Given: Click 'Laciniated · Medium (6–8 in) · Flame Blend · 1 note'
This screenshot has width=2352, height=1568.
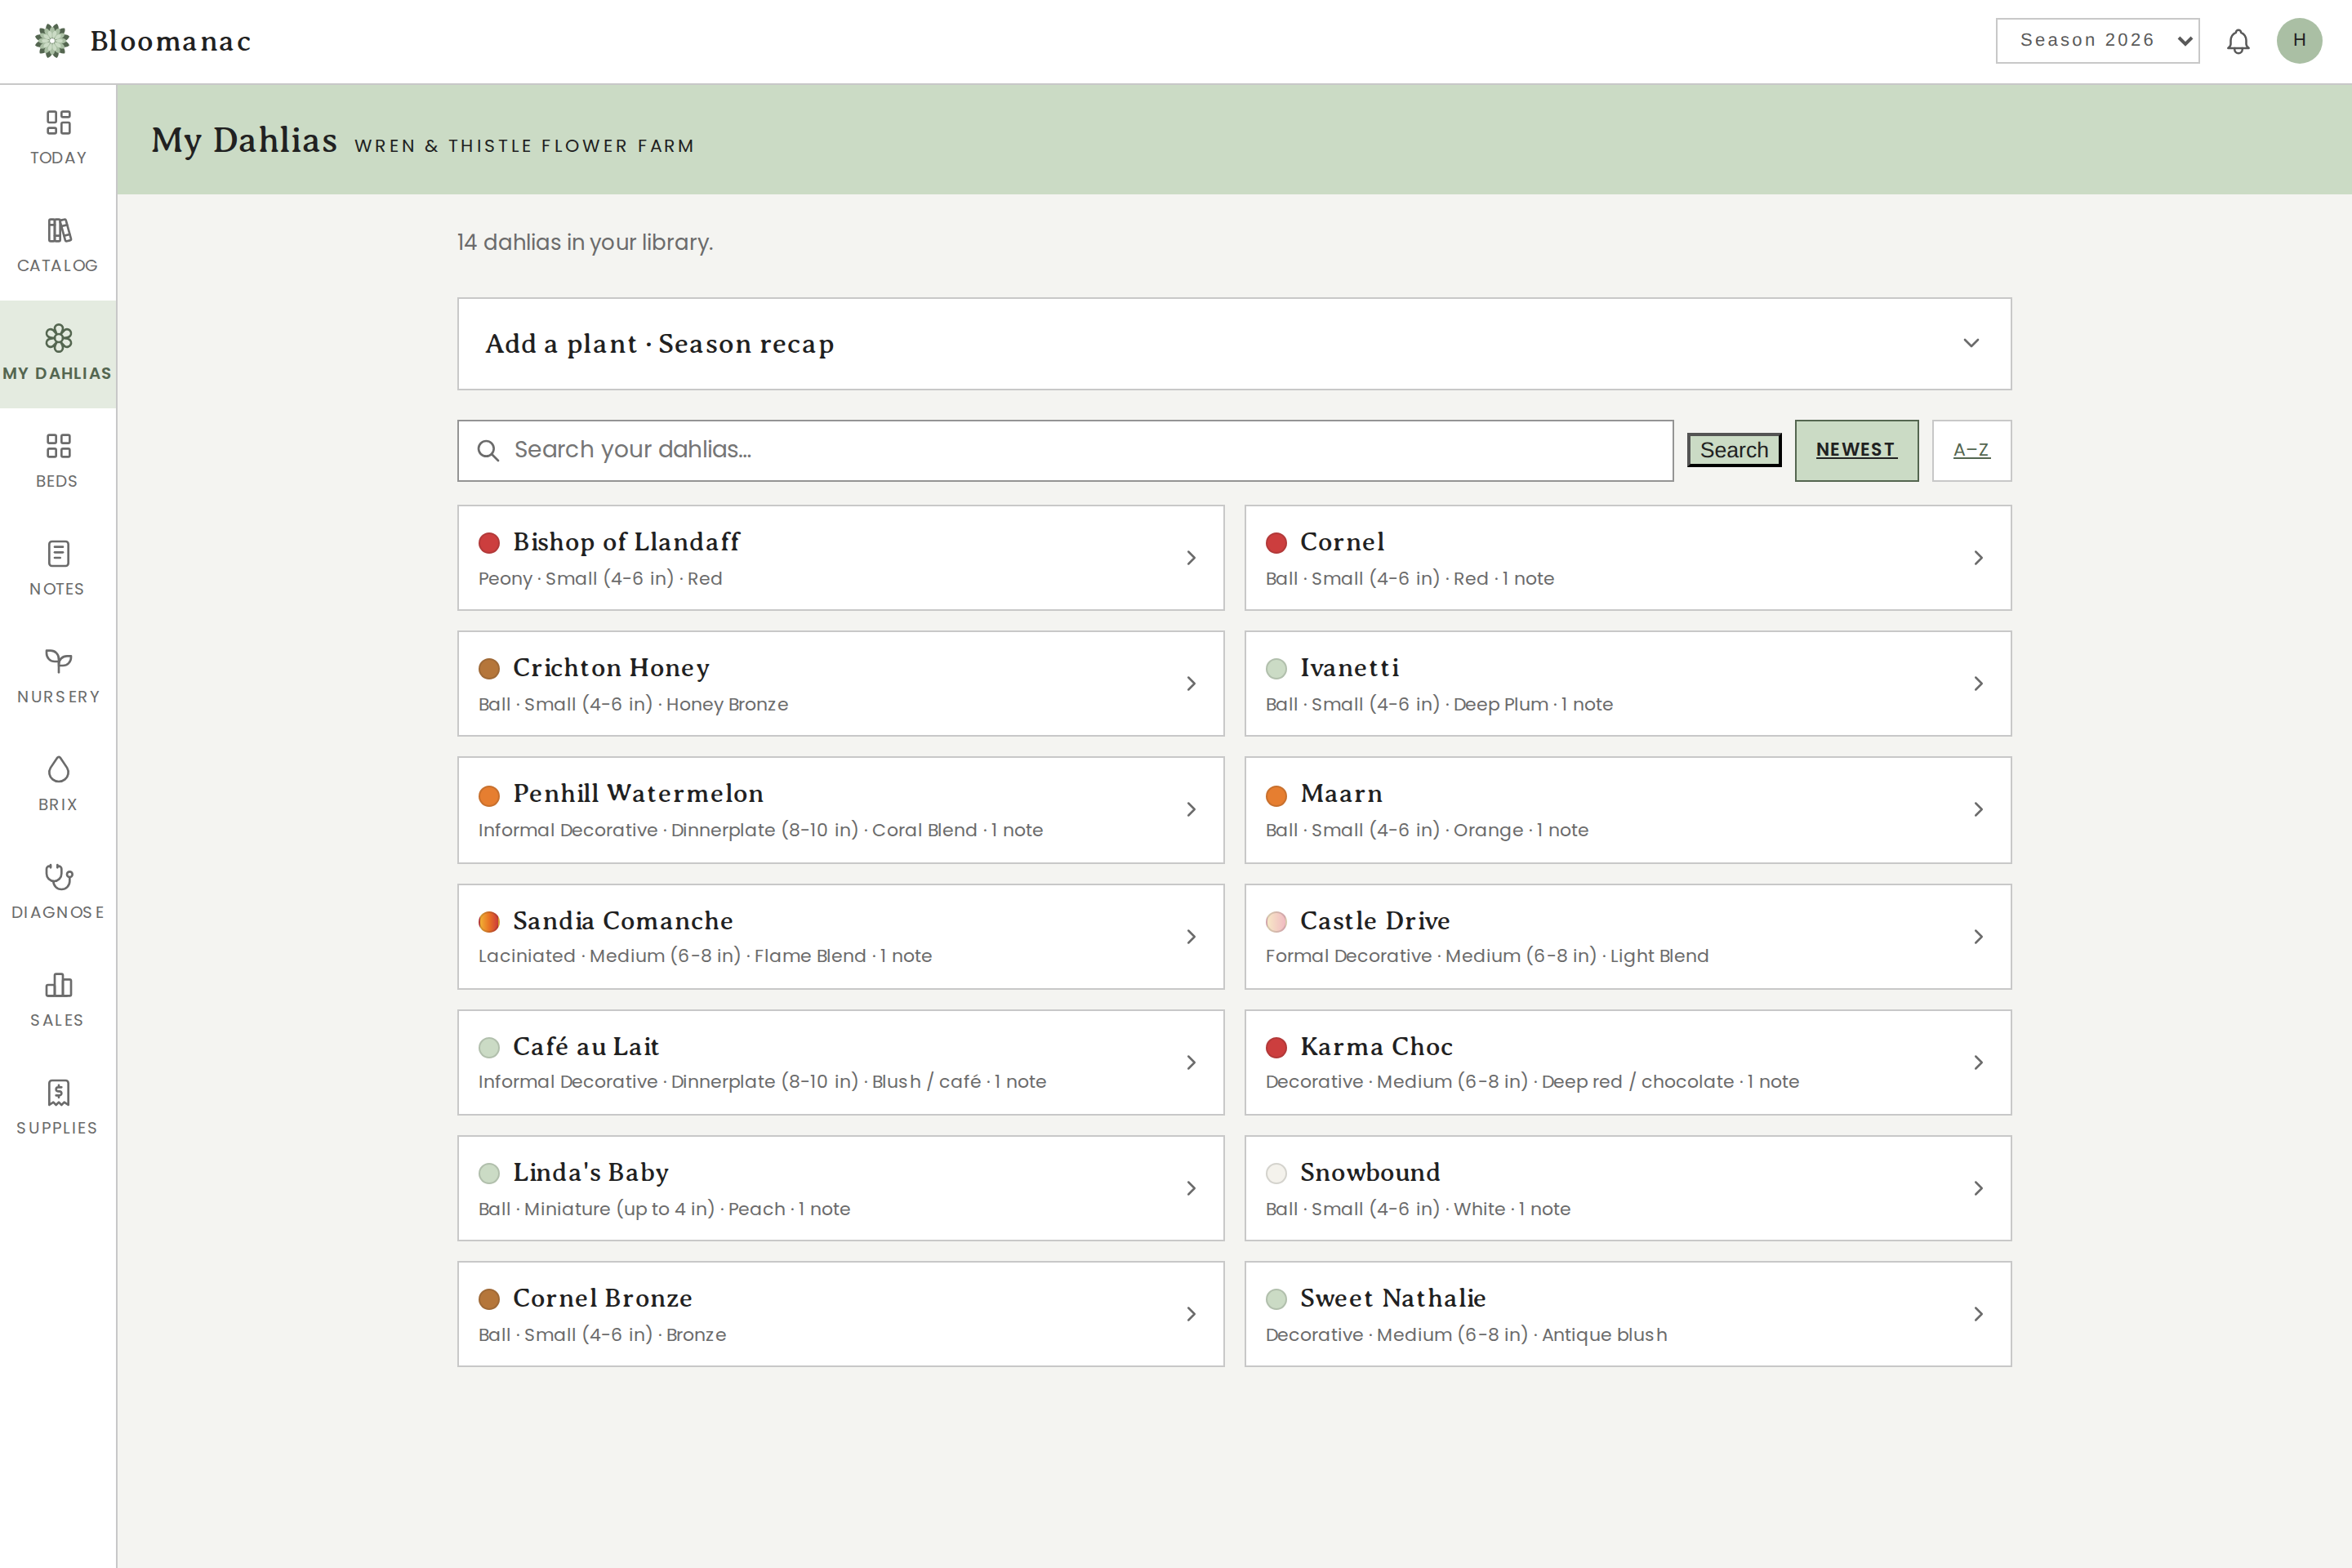Looking at the screenshot, I should (x=705, y=956).
